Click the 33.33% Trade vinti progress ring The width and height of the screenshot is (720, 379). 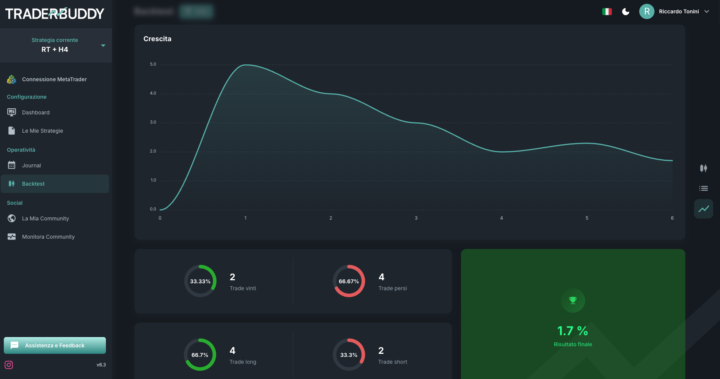tap(200, 281)
